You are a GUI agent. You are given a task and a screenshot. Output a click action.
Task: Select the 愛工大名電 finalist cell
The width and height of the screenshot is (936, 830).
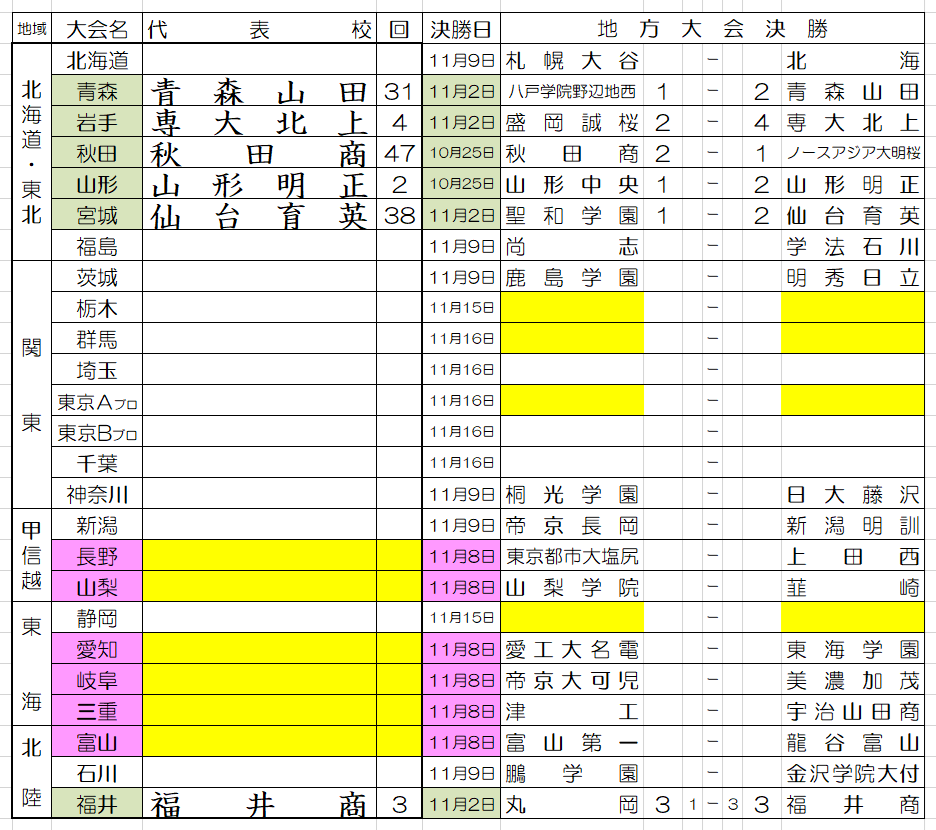click(x=572, y=649)
